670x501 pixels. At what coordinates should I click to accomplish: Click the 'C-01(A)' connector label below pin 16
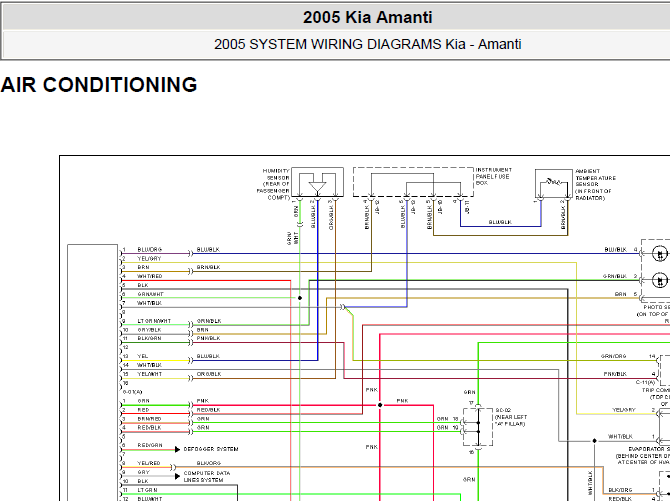pyautogui.click(x=132, y=392)
